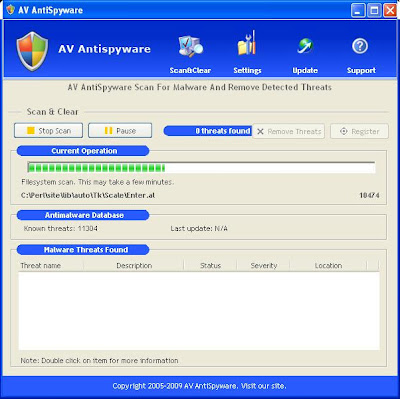Click the Scan&Clear label
Viewport: 400px width, 399px height.
190,70
